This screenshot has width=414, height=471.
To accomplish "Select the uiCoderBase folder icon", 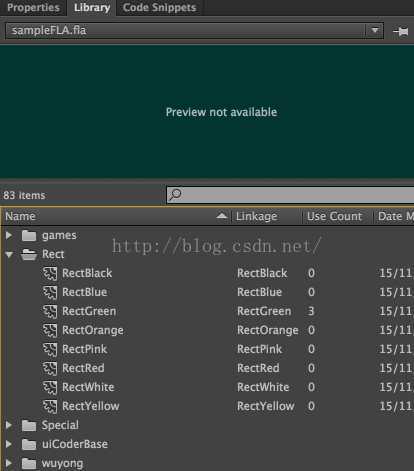I will [29, 444].
